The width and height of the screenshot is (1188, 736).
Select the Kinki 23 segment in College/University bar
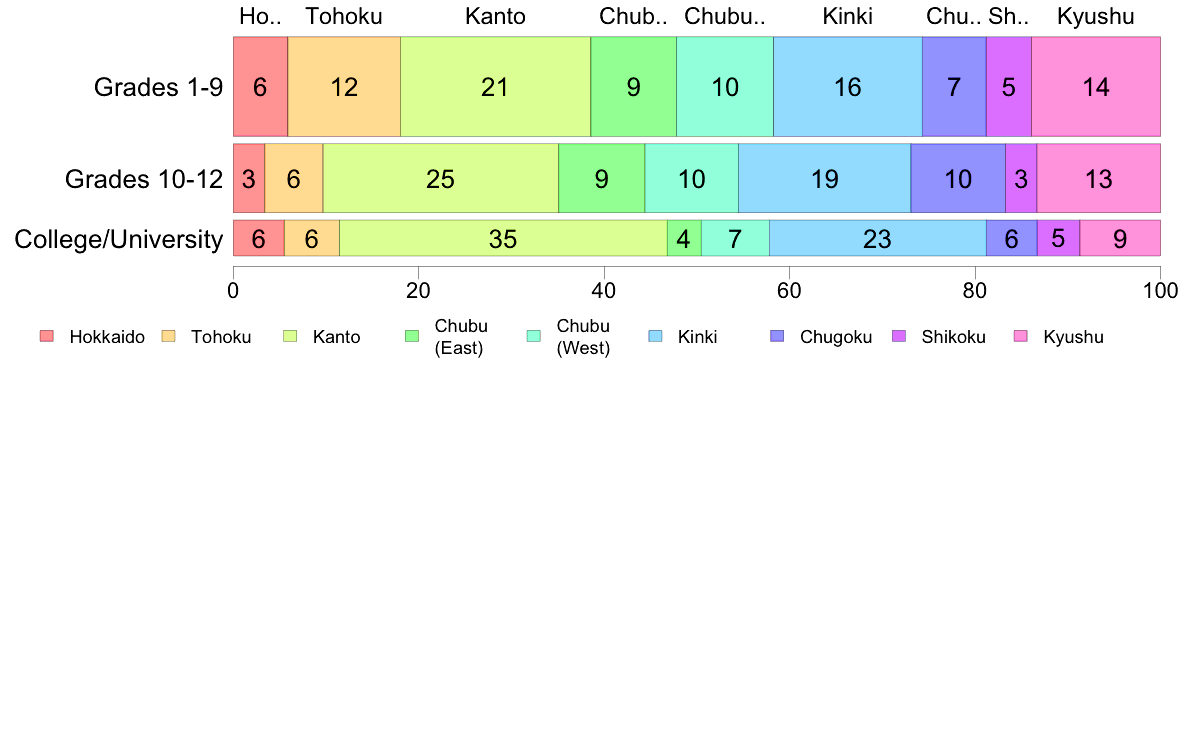point(877,239)
